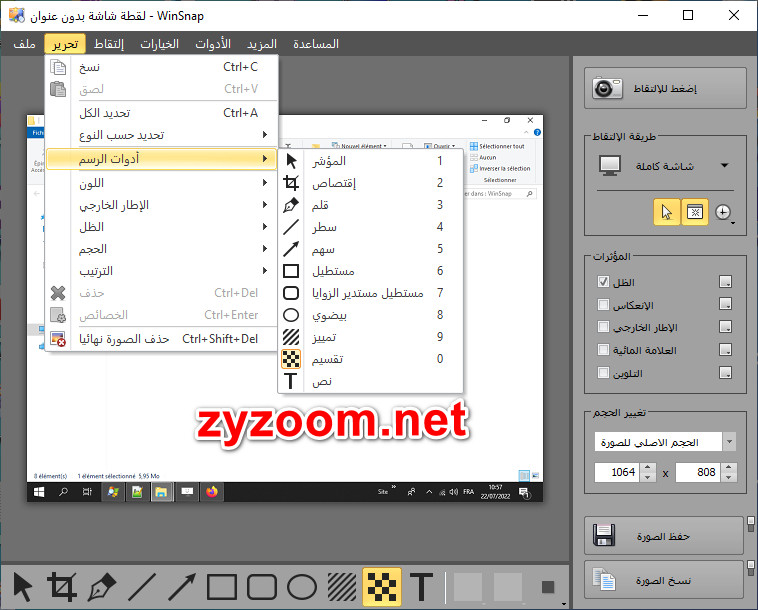This screenshot has height=610, width=758.
Task: Click the dark gray color swatch in toolbar
Action: [x=548, y=587]
